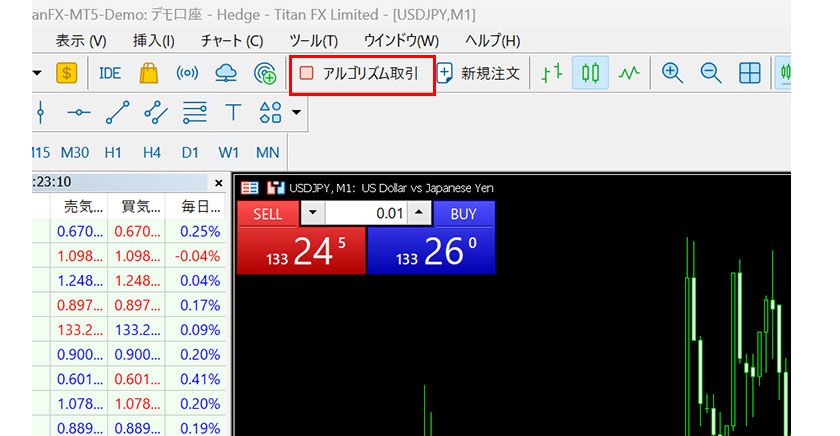Open the 表示 (V) menu
Image resolution: width=840 pixels, height=436 pixels.
tap(81, 41)
